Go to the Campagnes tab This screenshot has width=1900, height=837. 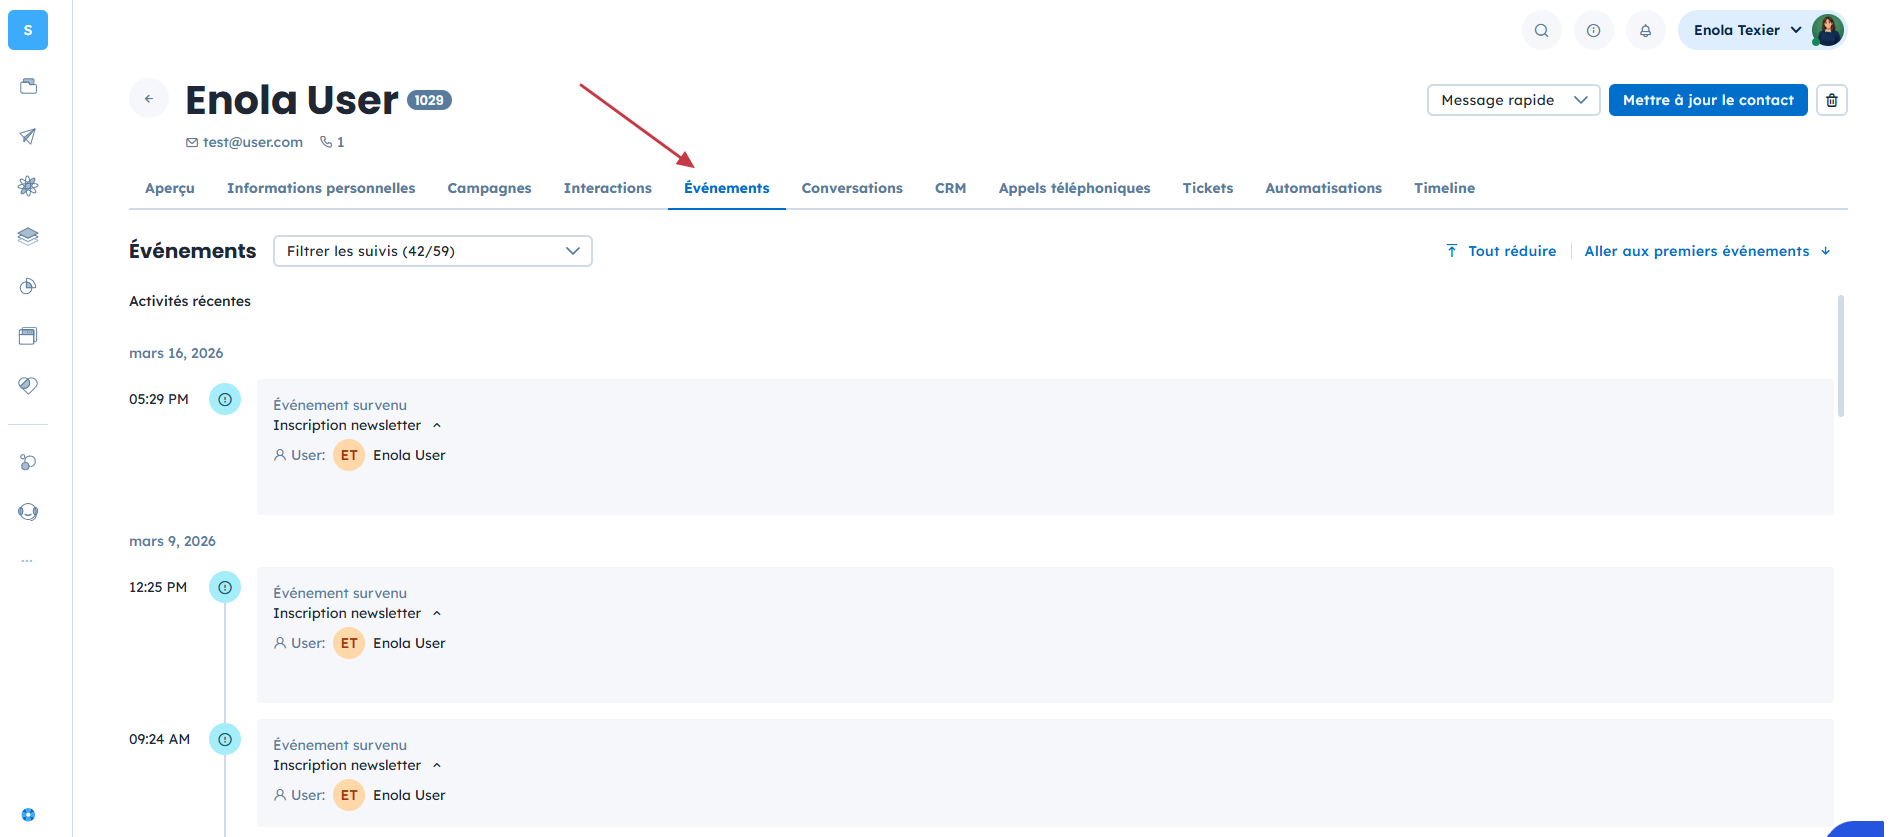[x=489, y=188]
